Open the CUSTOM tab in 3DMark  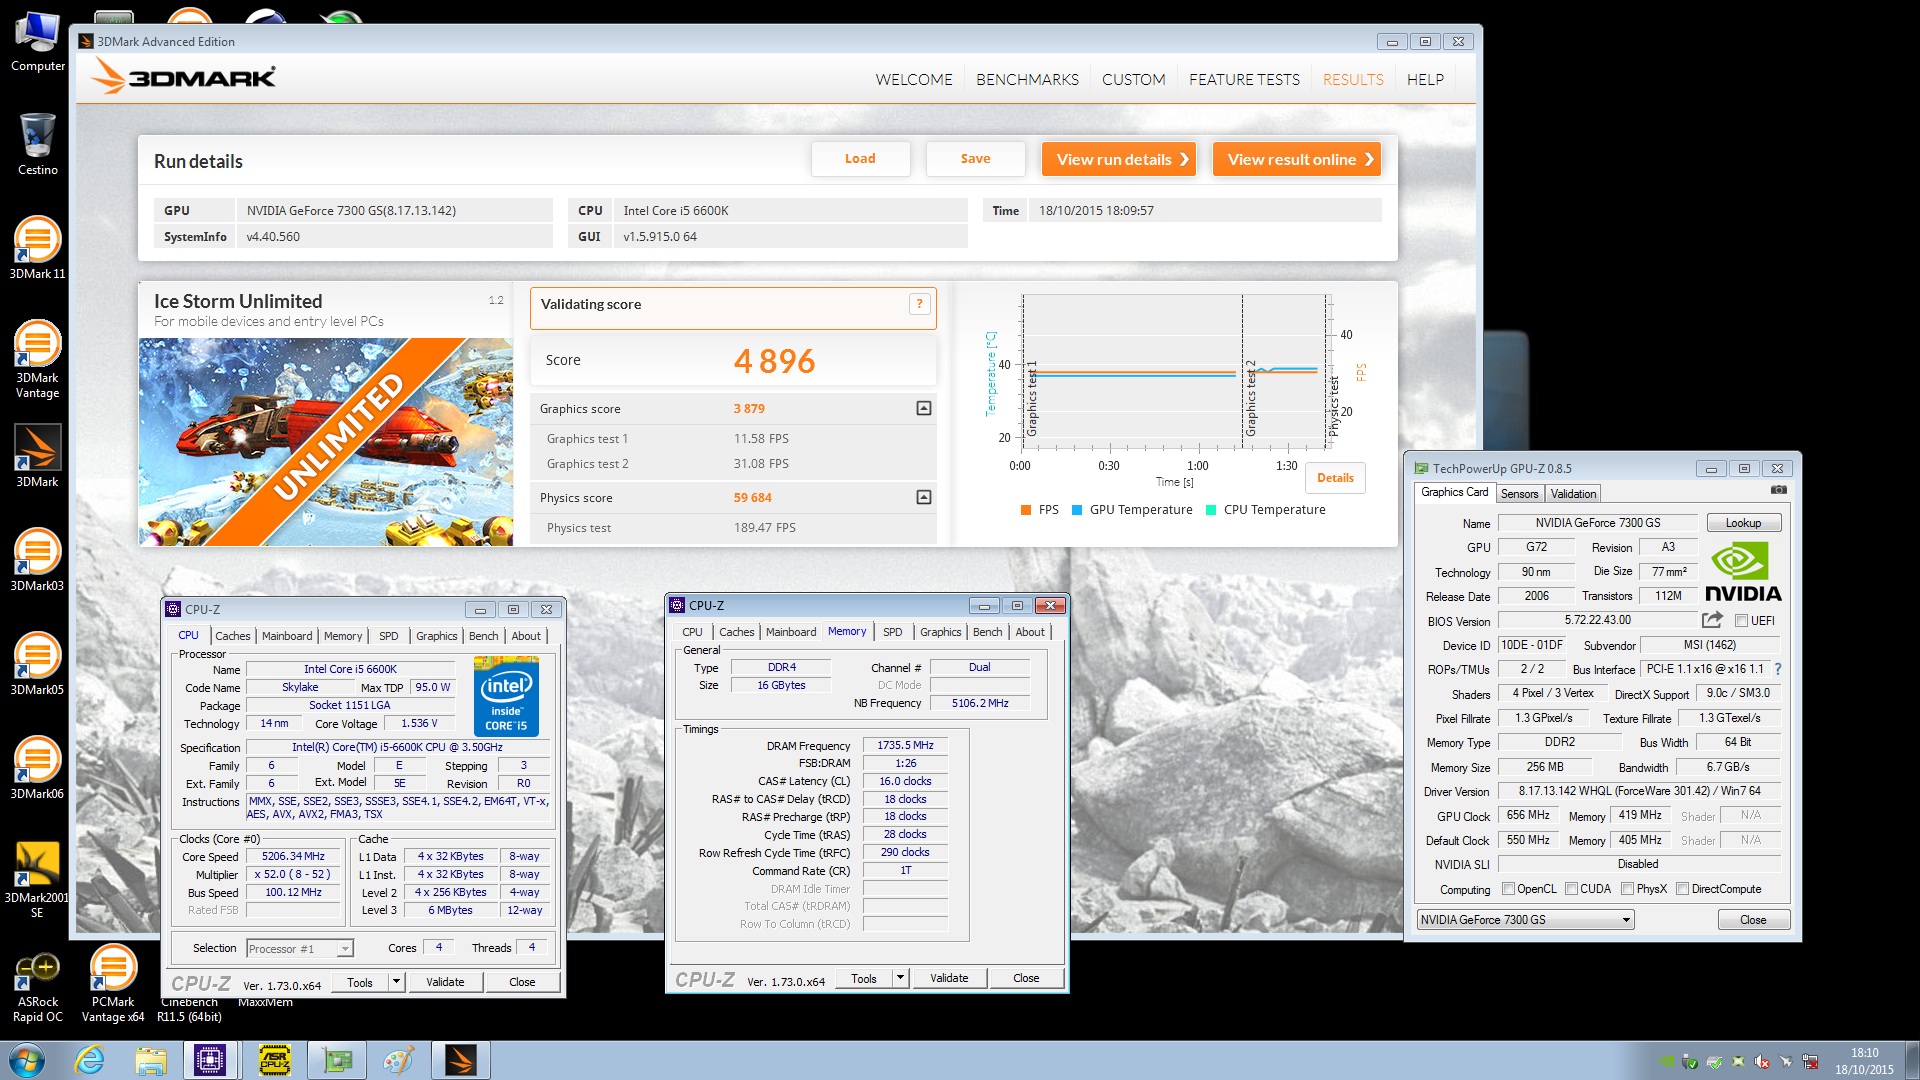click(1133, 79)
